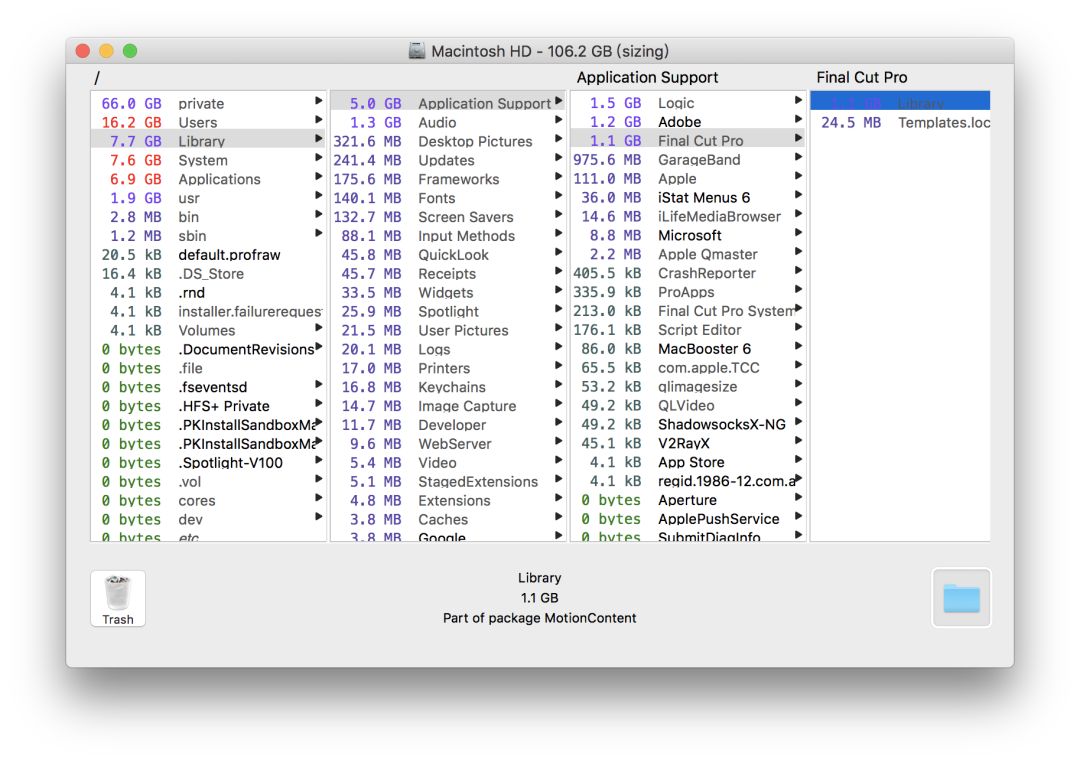
Task: Select the Audio folder row
Action: [x=448, y=123]
